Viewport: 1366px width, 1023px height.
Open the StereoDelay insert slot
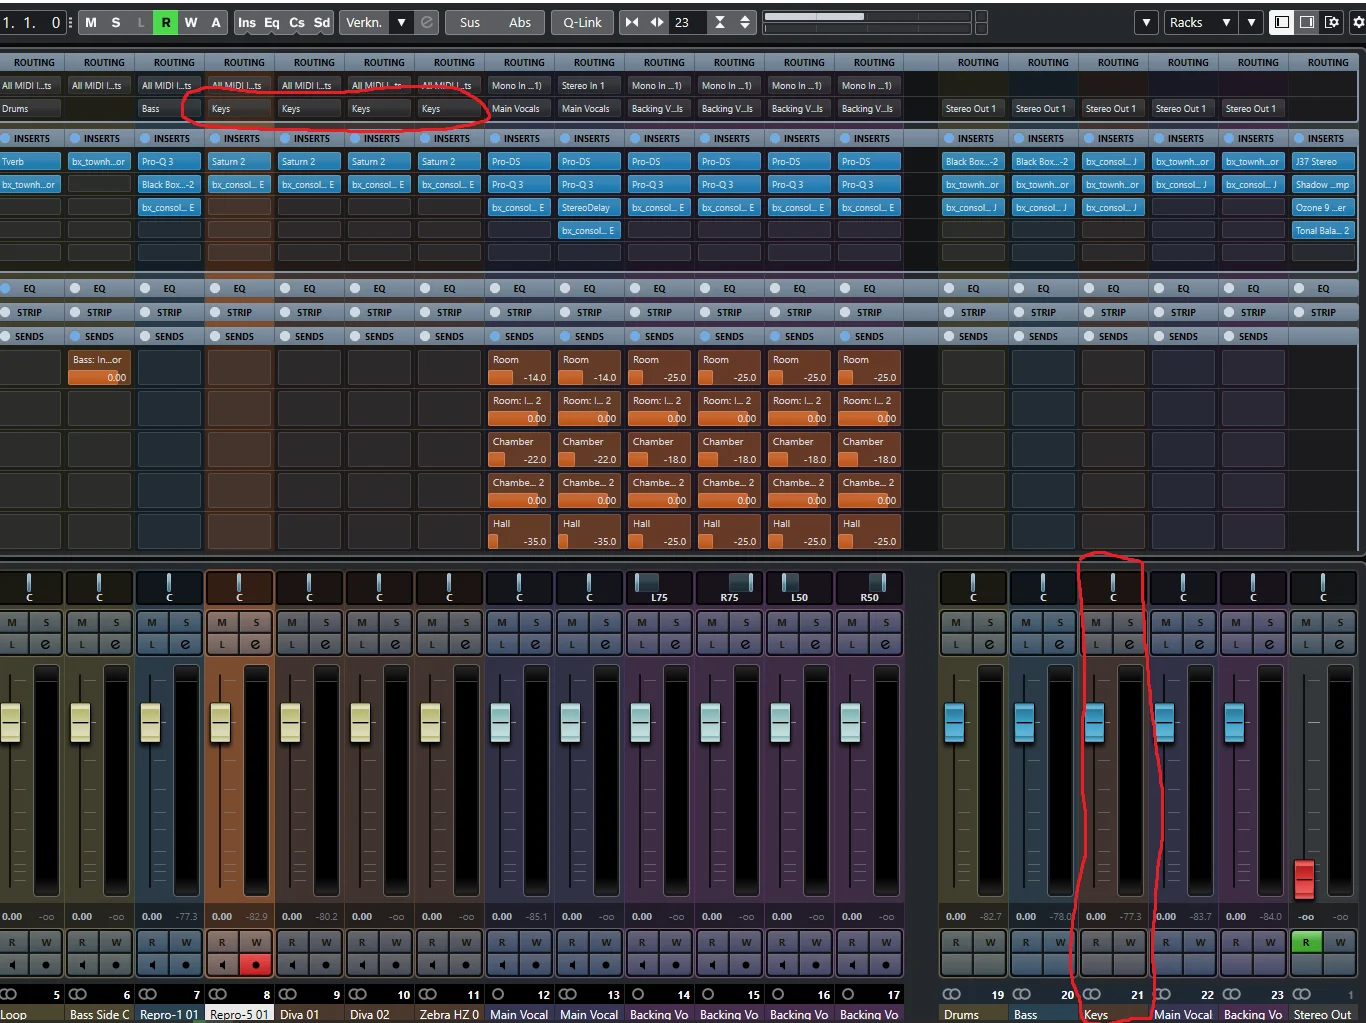click(590, 208)
